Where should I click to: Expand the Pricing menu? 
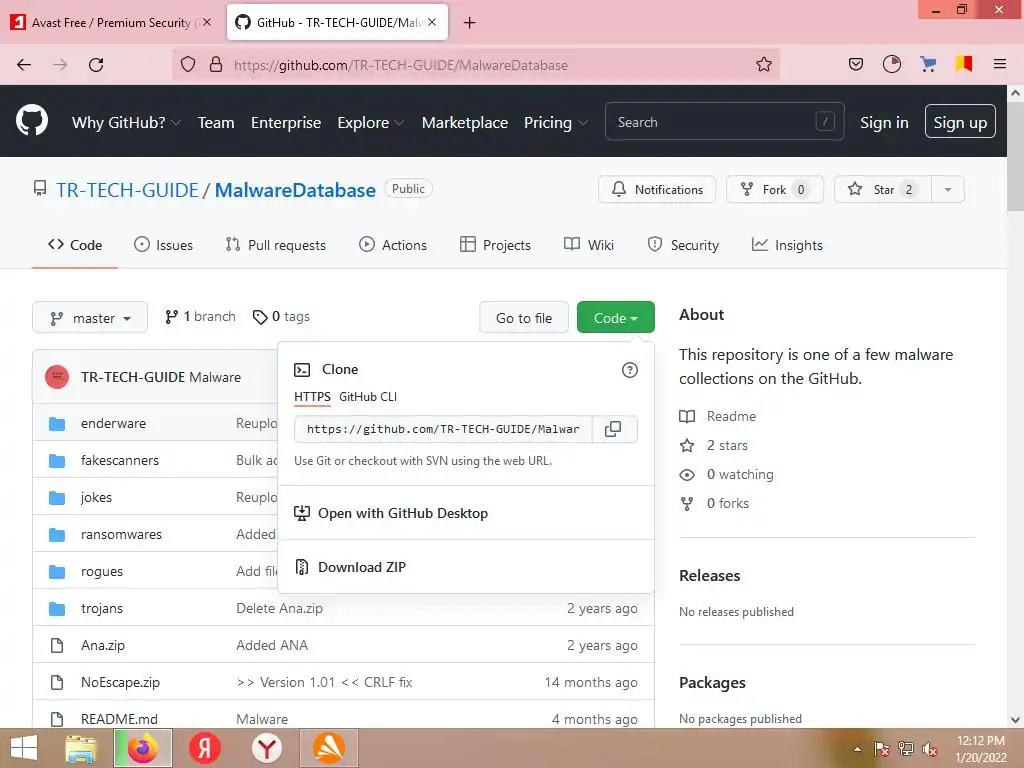(x=556, y=123)
